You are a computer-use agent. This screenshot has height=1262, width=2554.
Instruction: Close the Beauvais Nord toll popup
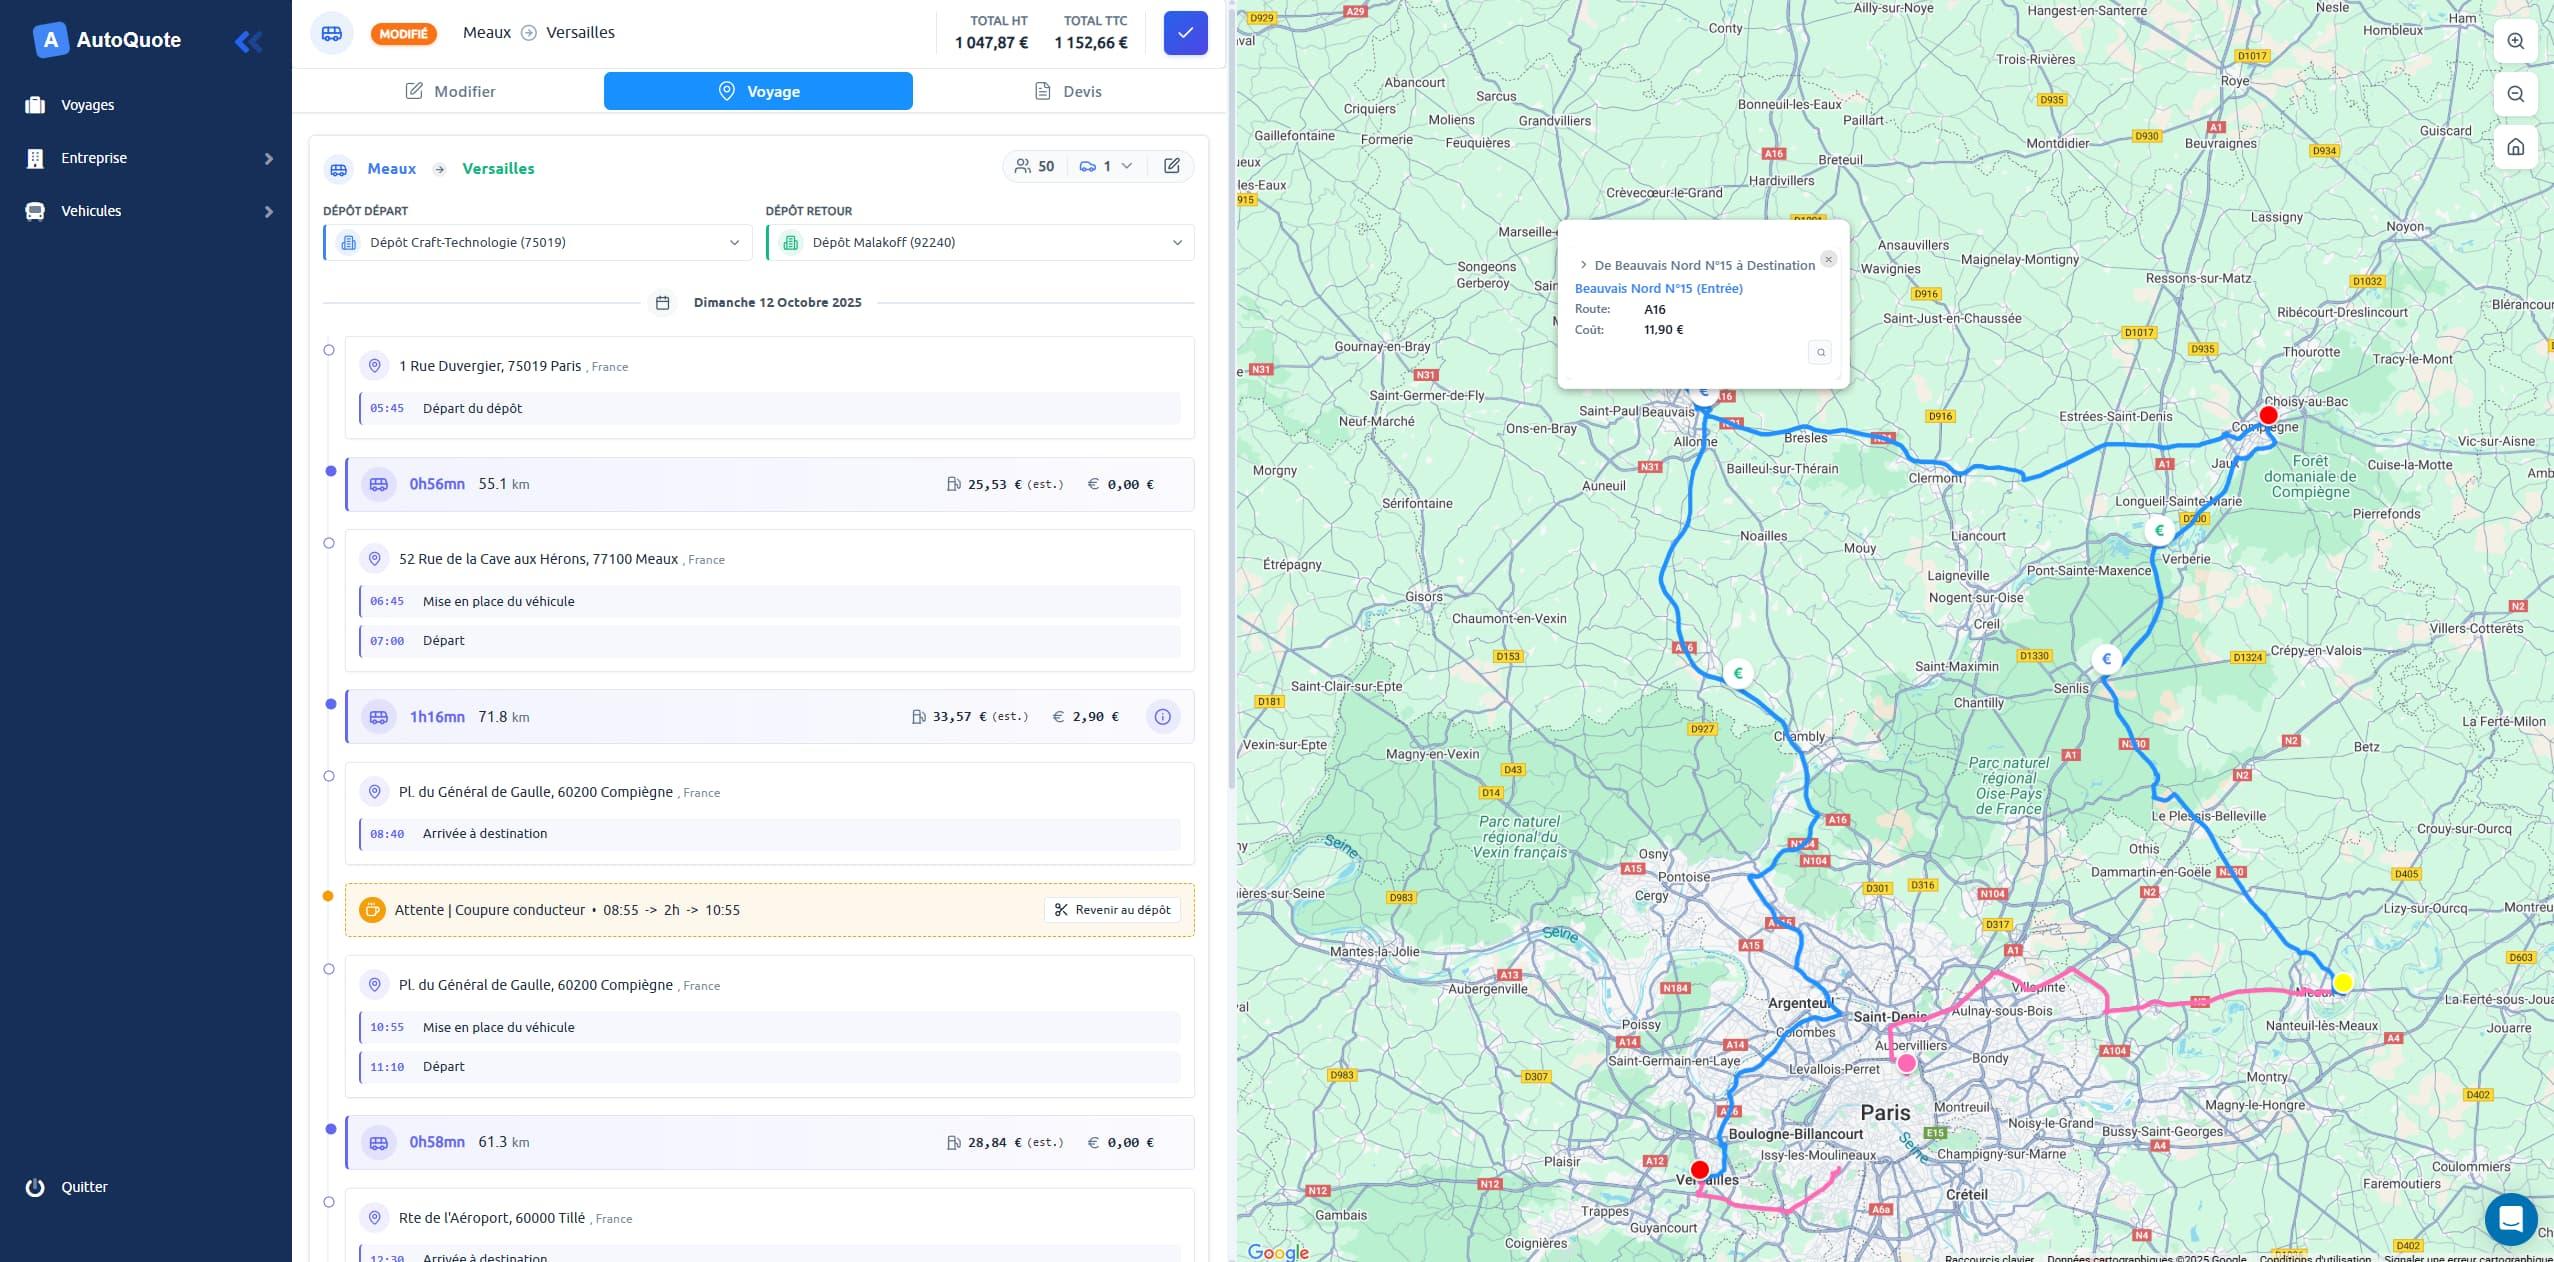(1828, 259)
